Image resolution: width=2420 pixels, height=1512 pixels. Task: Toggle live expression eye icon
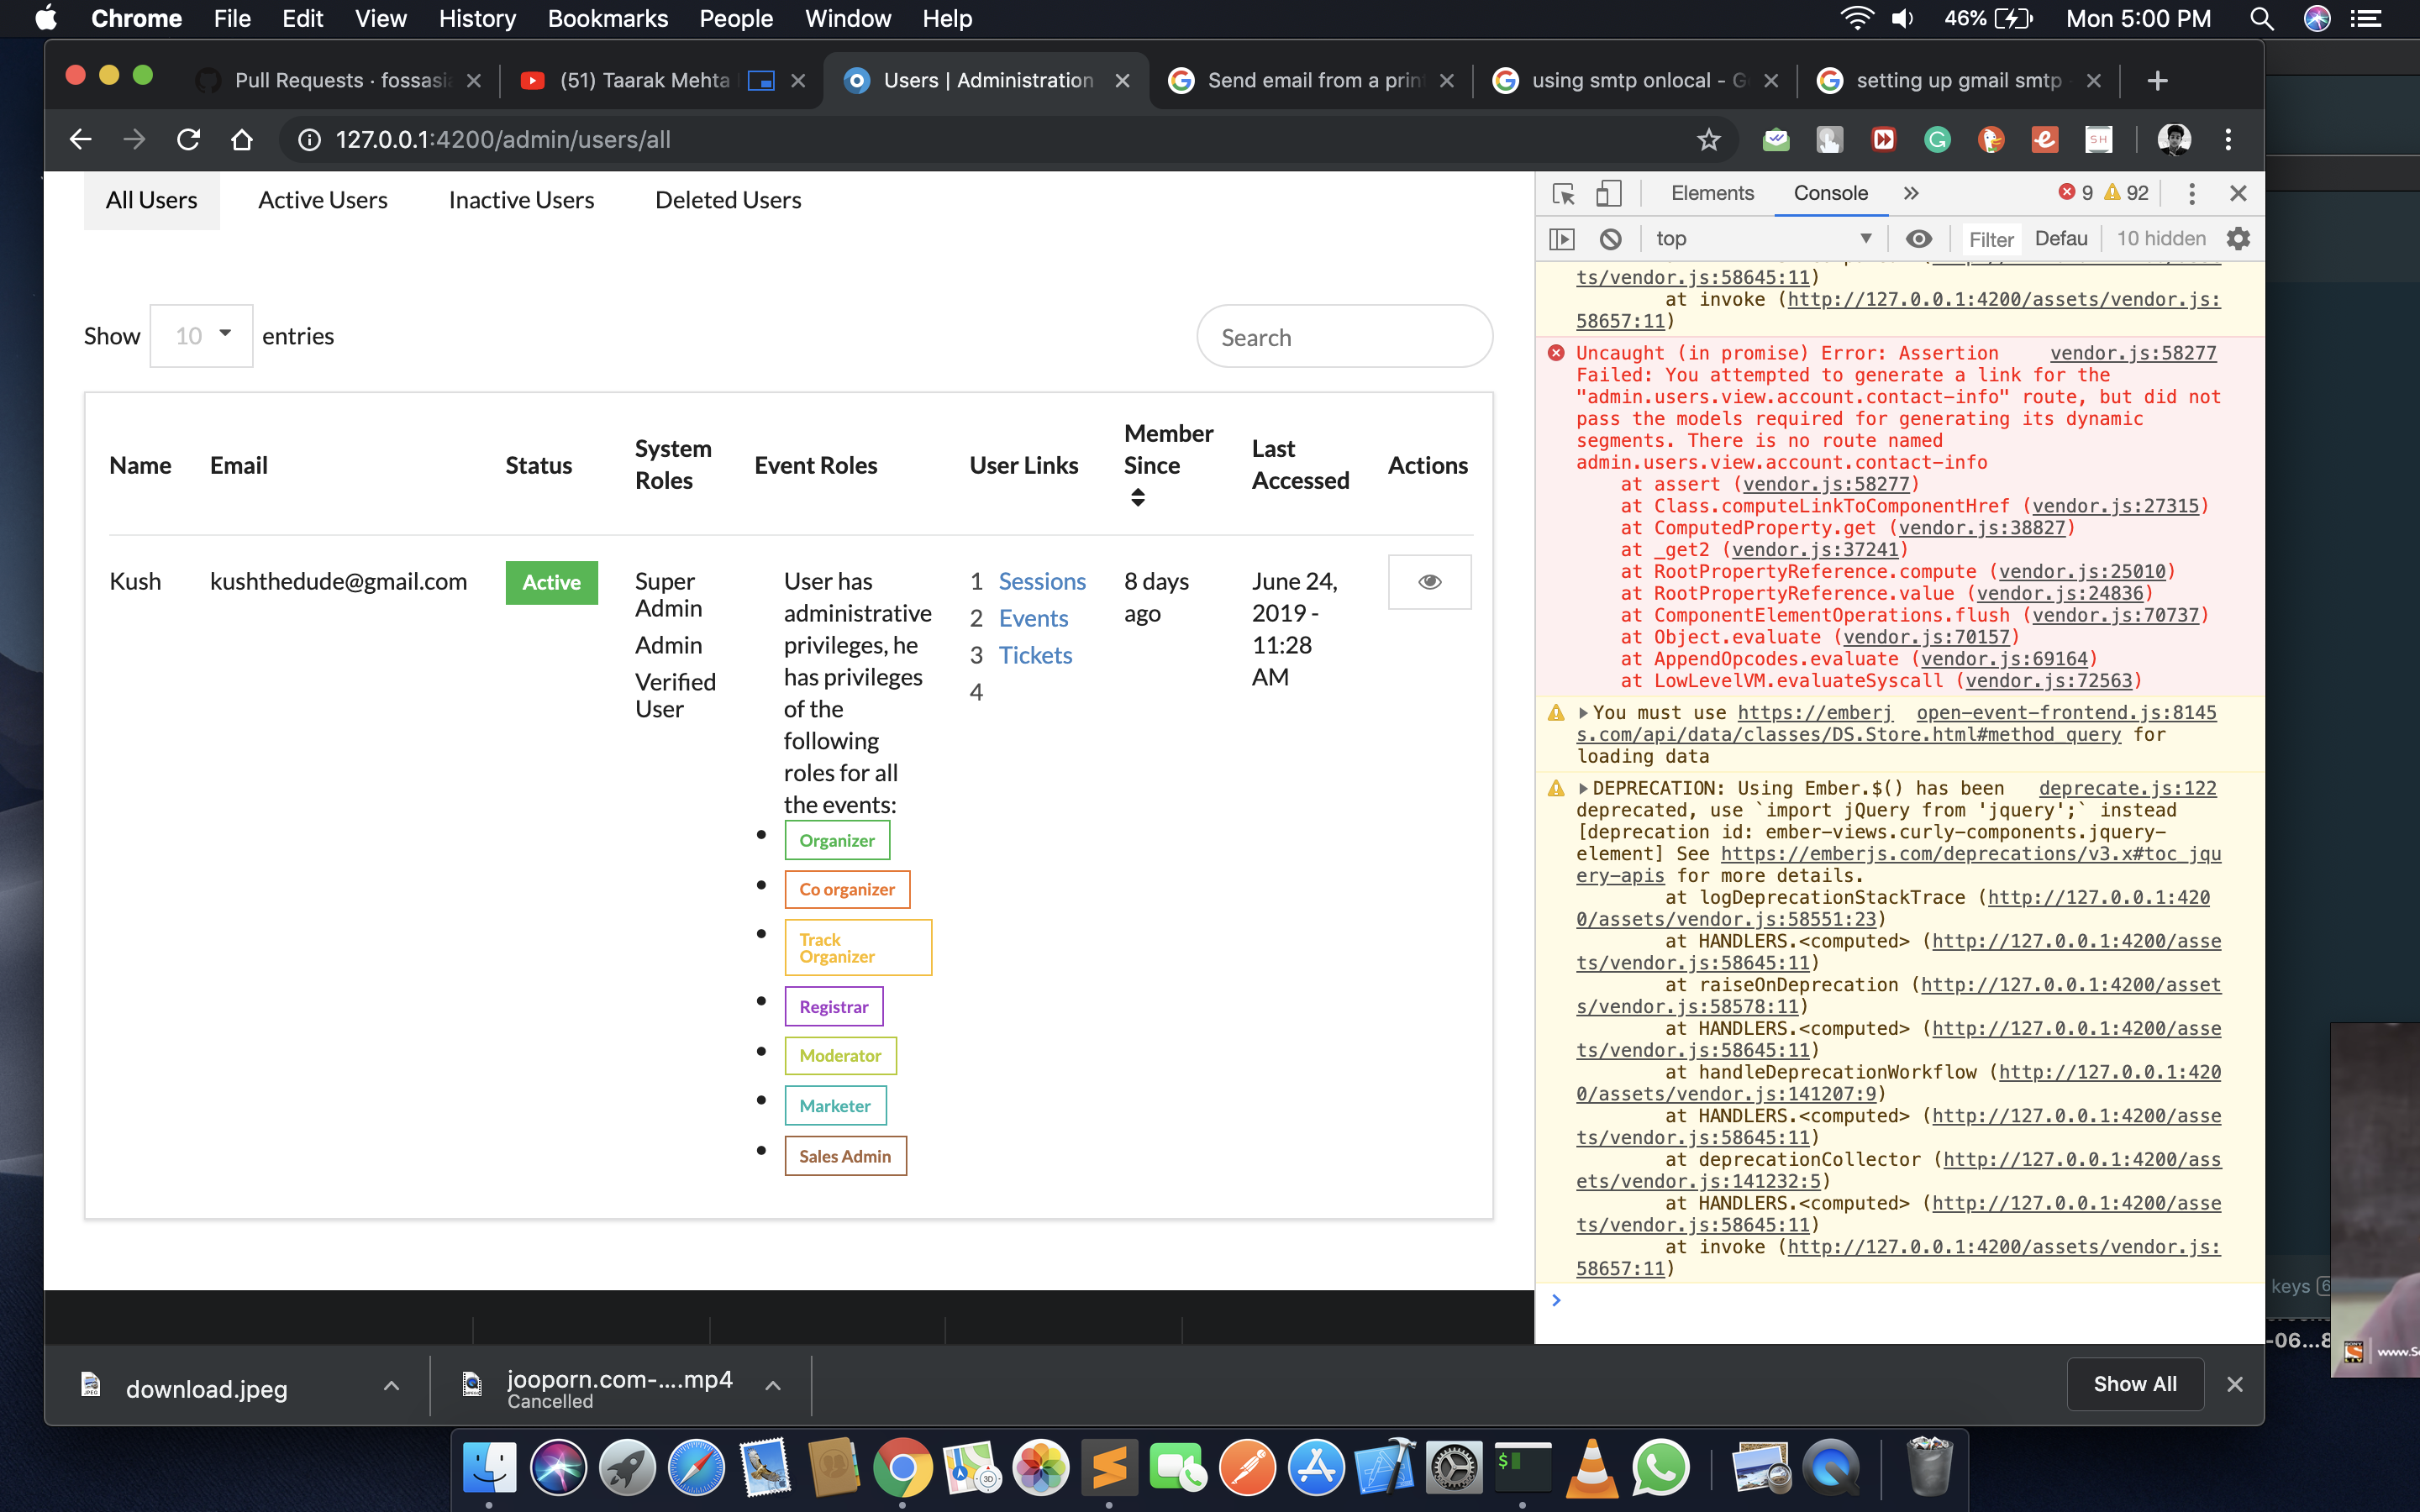point(1918,239)
